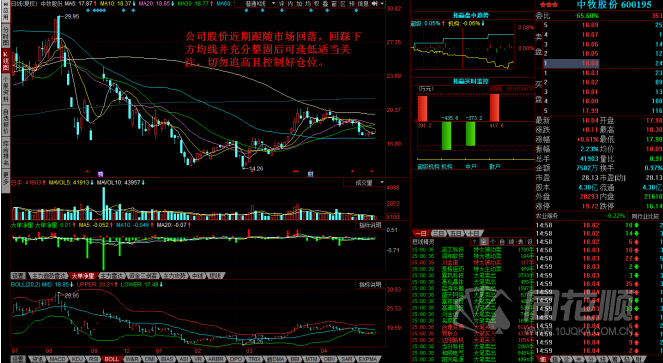The width and height of the screenshot is (663, 363).
Task: Click 指标说明 button in BOLL panel
Action: pos(370,284)
